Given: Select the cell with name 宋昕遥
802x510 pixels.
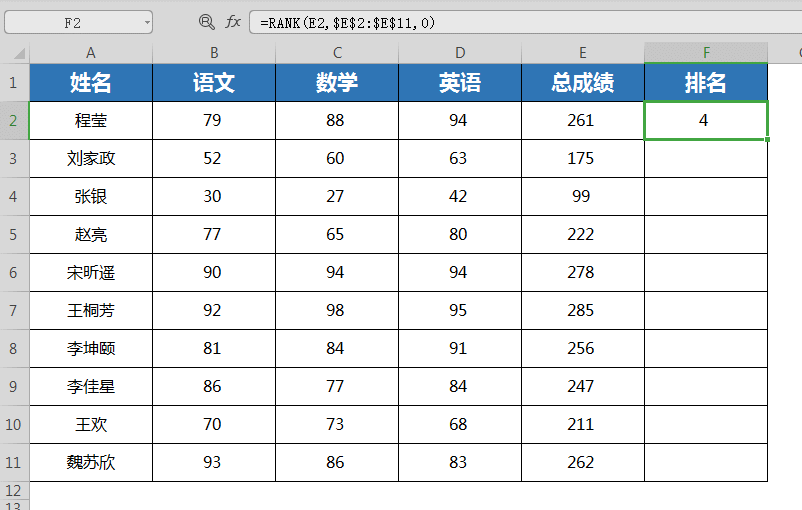Looking at the screenshot, I should [x=91, y=273].
